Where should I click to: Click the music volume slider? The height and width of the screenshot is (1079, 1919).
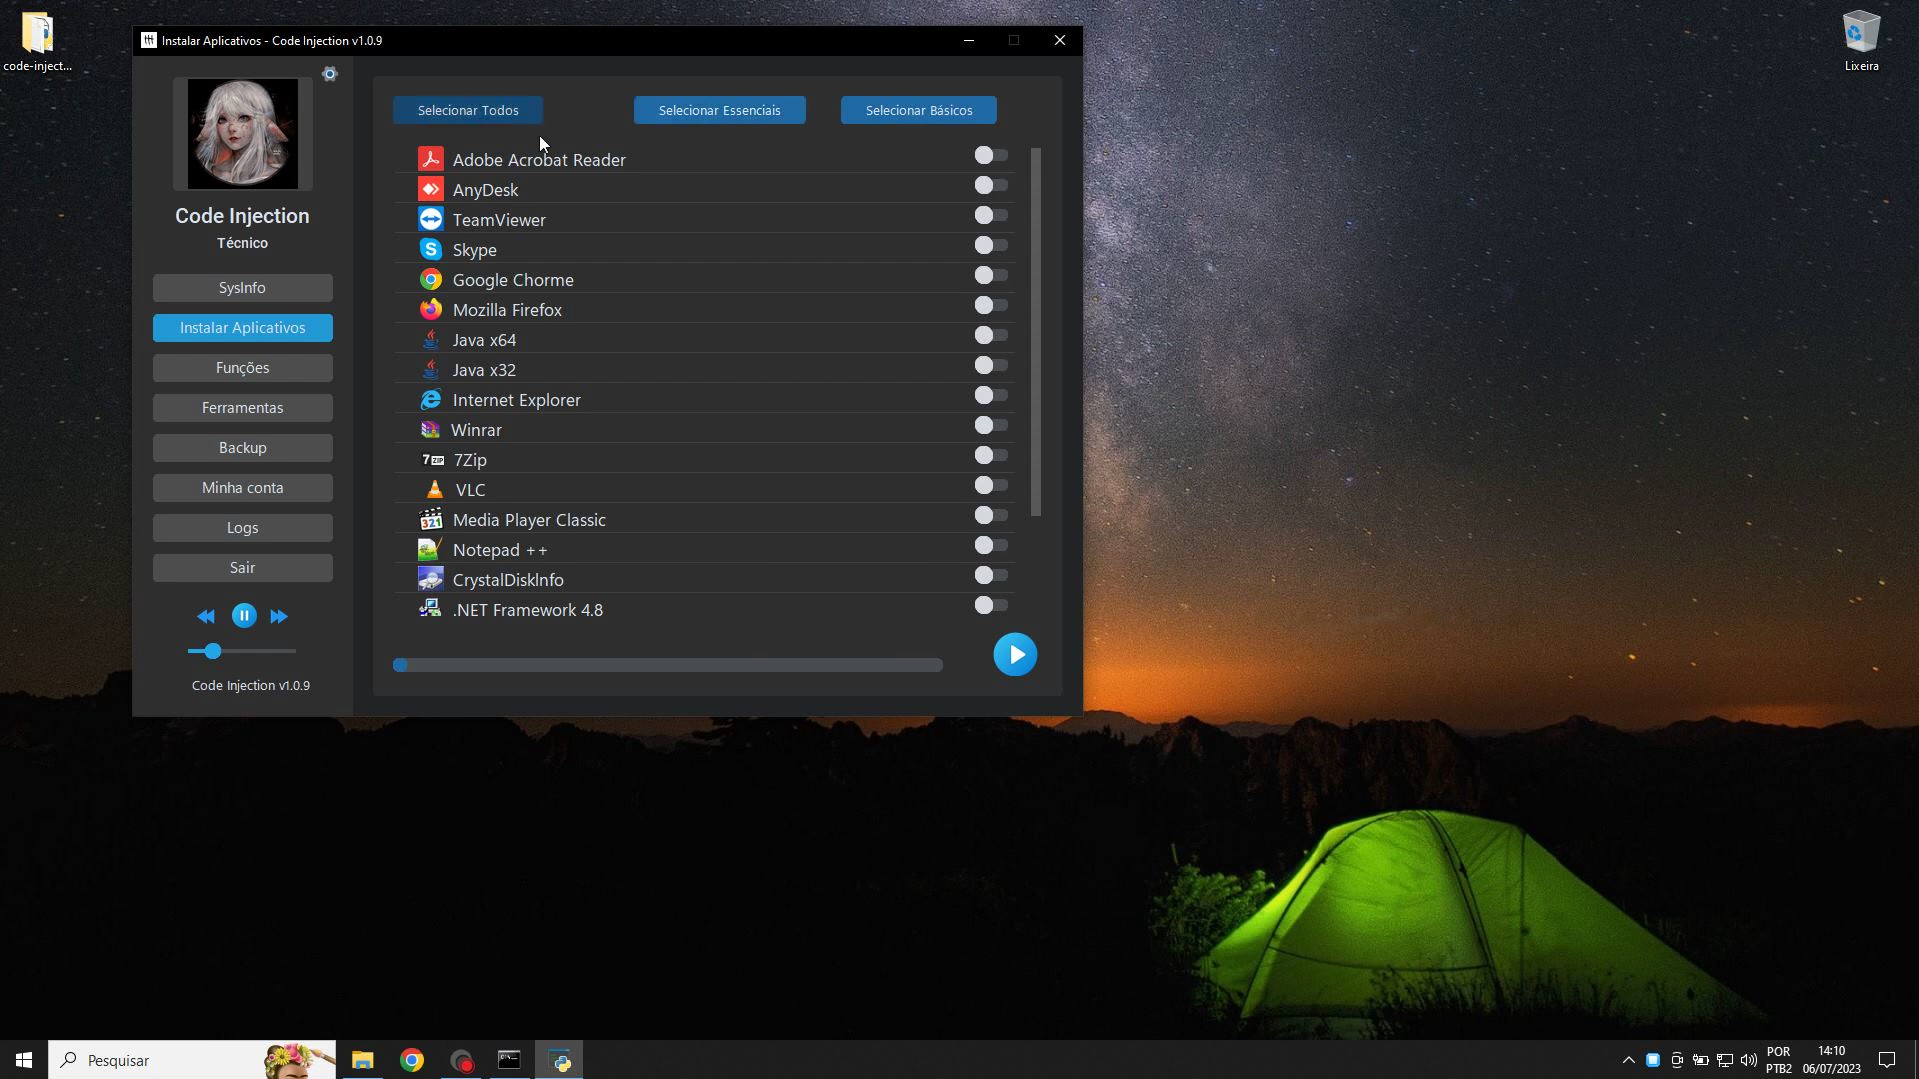(x=242, y=651)
